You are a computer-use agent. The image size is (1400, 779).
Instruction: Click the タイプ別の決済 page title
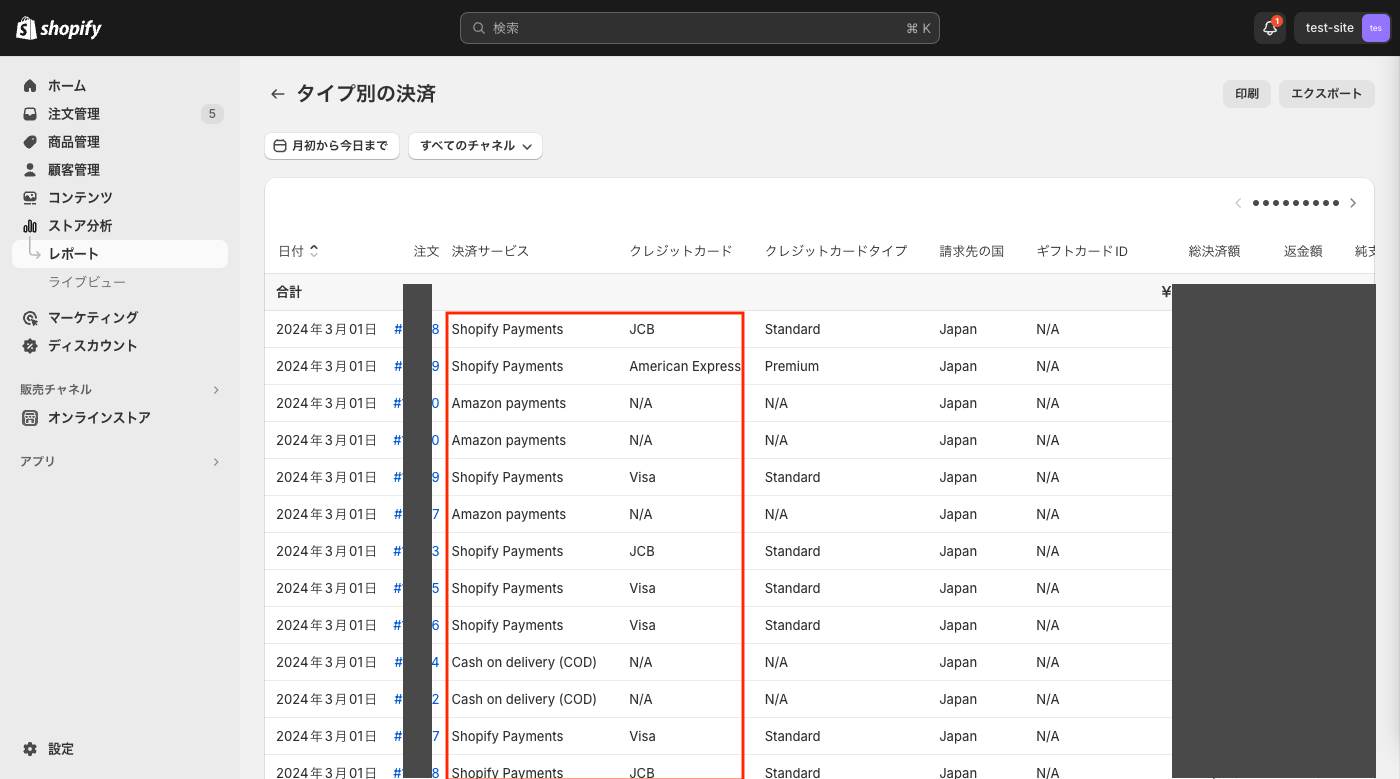(x=366, y=94)
